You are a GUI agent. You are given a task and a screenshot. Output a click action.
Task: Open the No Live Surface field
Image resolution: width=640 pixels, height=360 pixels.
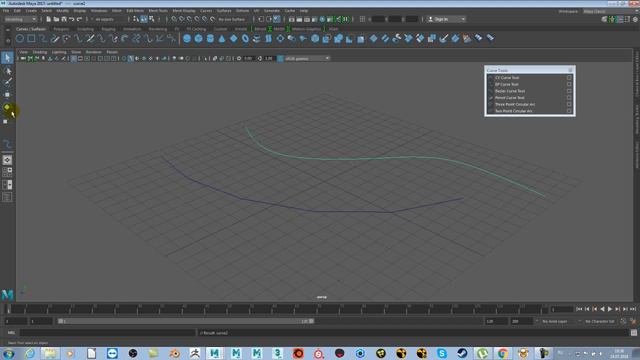point(232,19)
